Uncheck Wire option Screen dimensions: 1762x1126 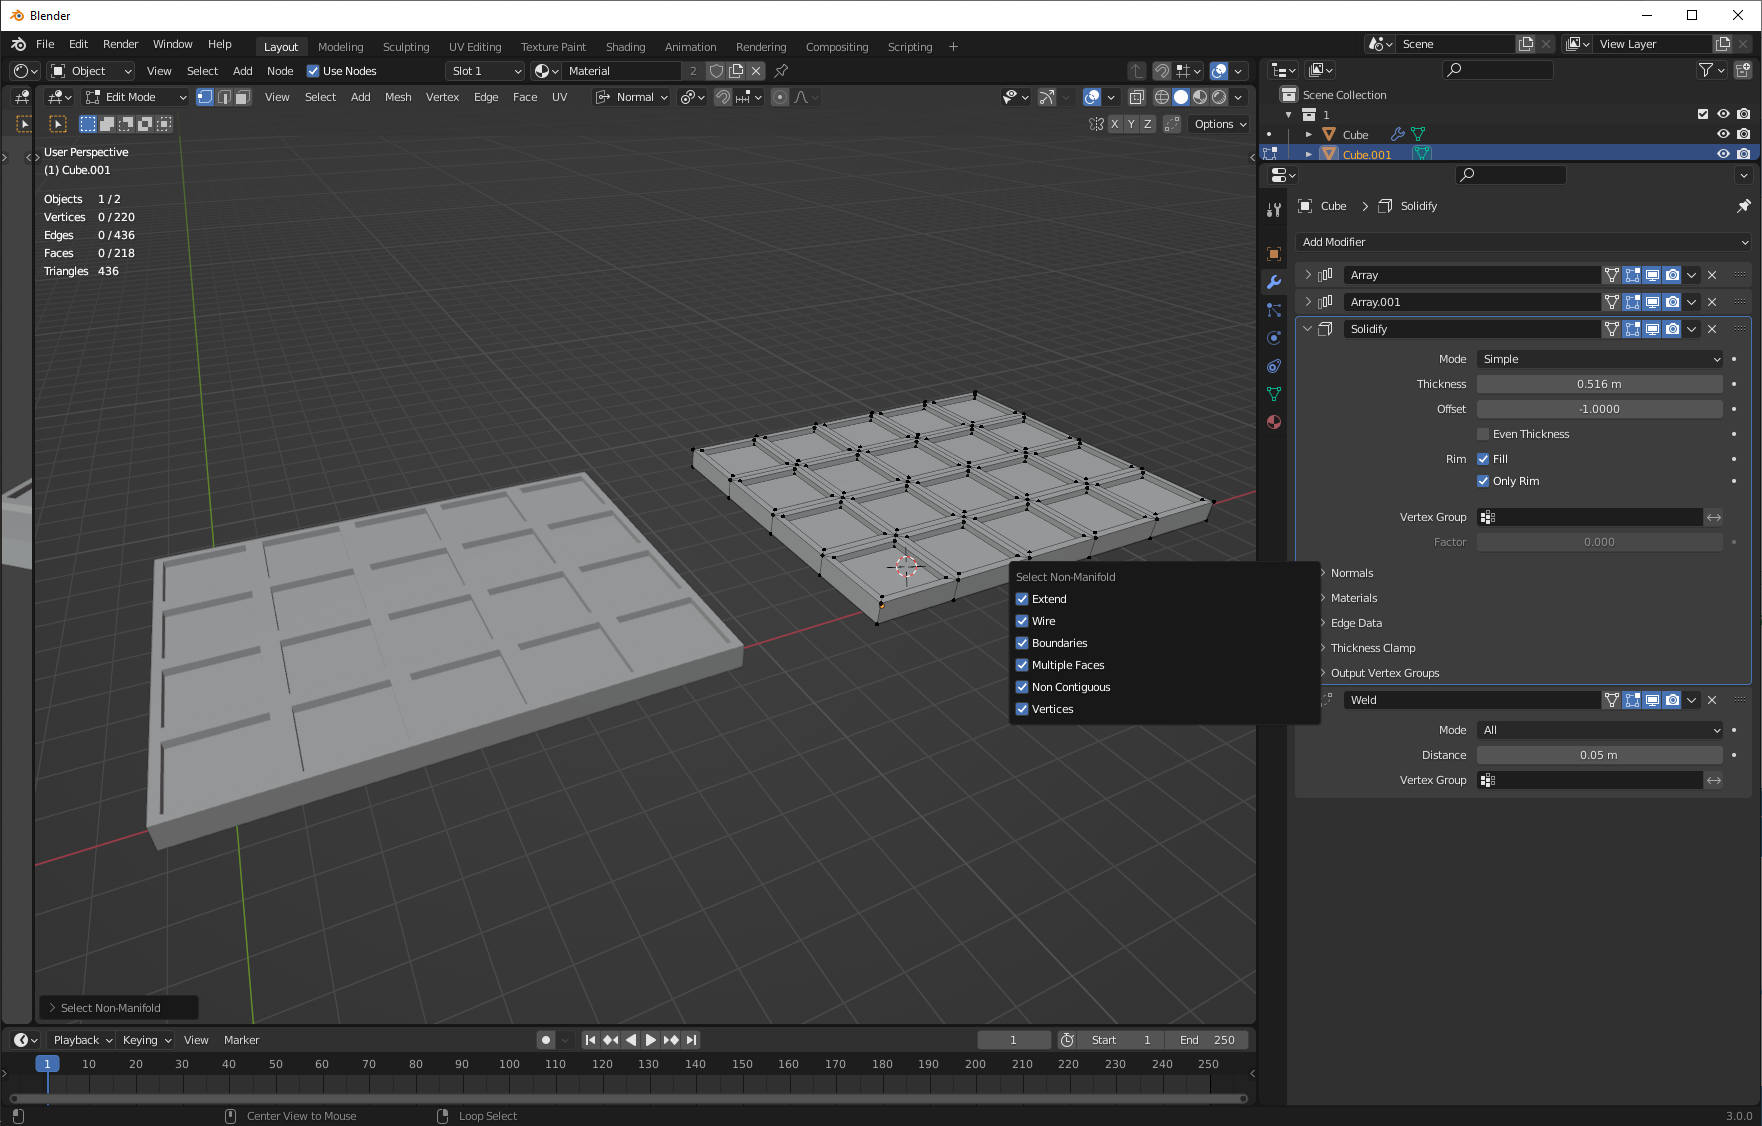[x=1022, y=621]
